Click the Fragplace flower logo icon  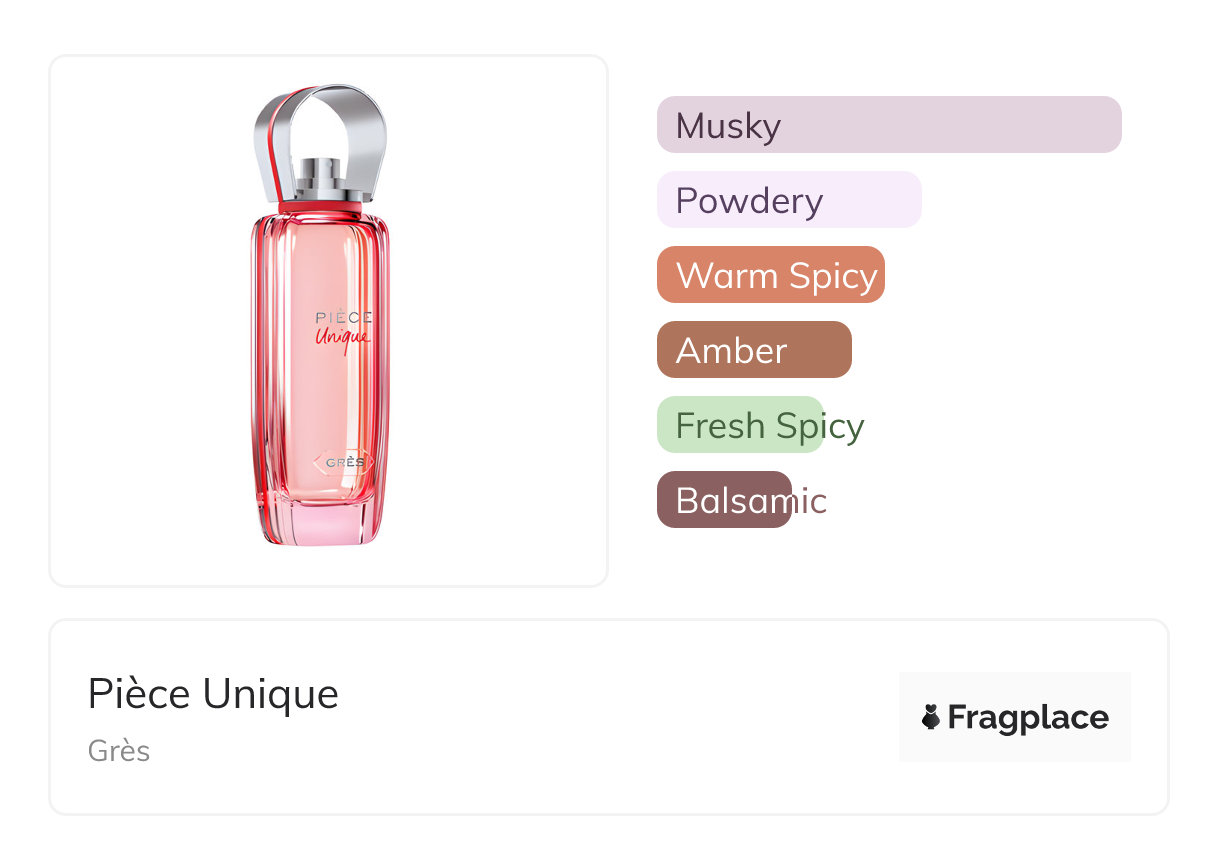(931, 717)
